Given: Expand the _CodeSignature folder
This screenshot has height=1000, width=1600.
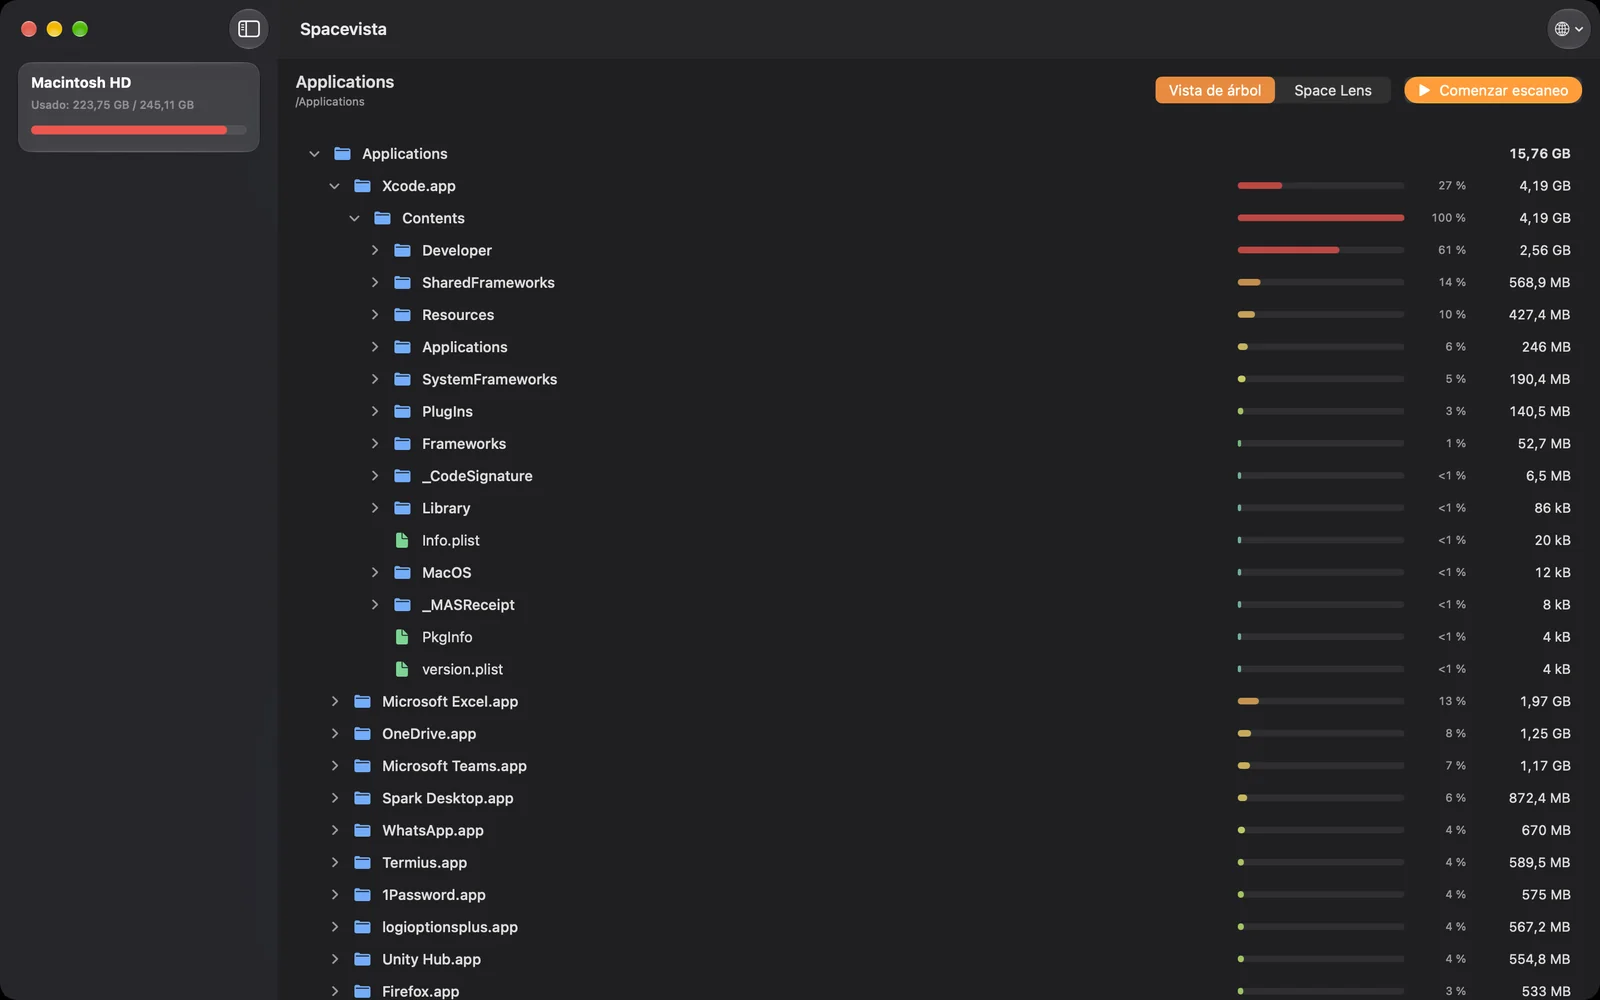Looking at the screenshot, I should tap(375, 476).
